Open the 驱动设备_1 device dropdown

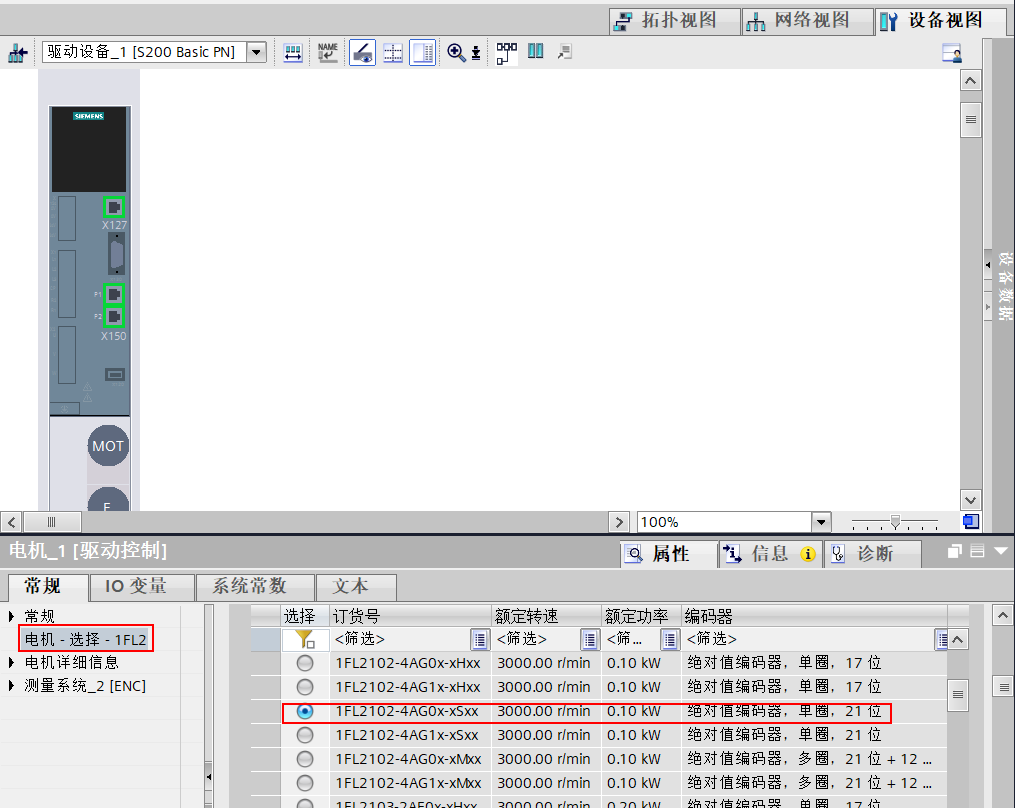click(x=258, y=52)
